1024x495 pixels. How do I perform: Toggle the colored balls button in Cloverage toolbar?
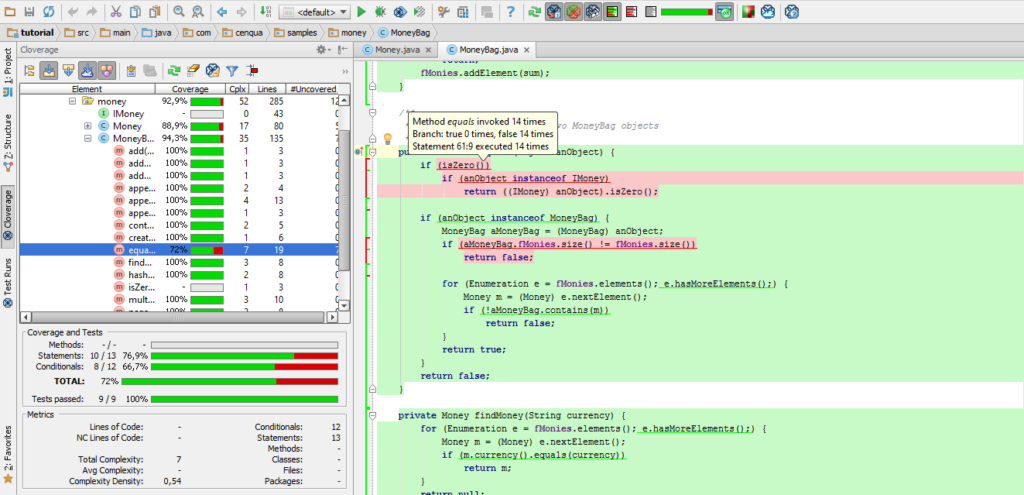pyautogui.click(x=107, y=70)
